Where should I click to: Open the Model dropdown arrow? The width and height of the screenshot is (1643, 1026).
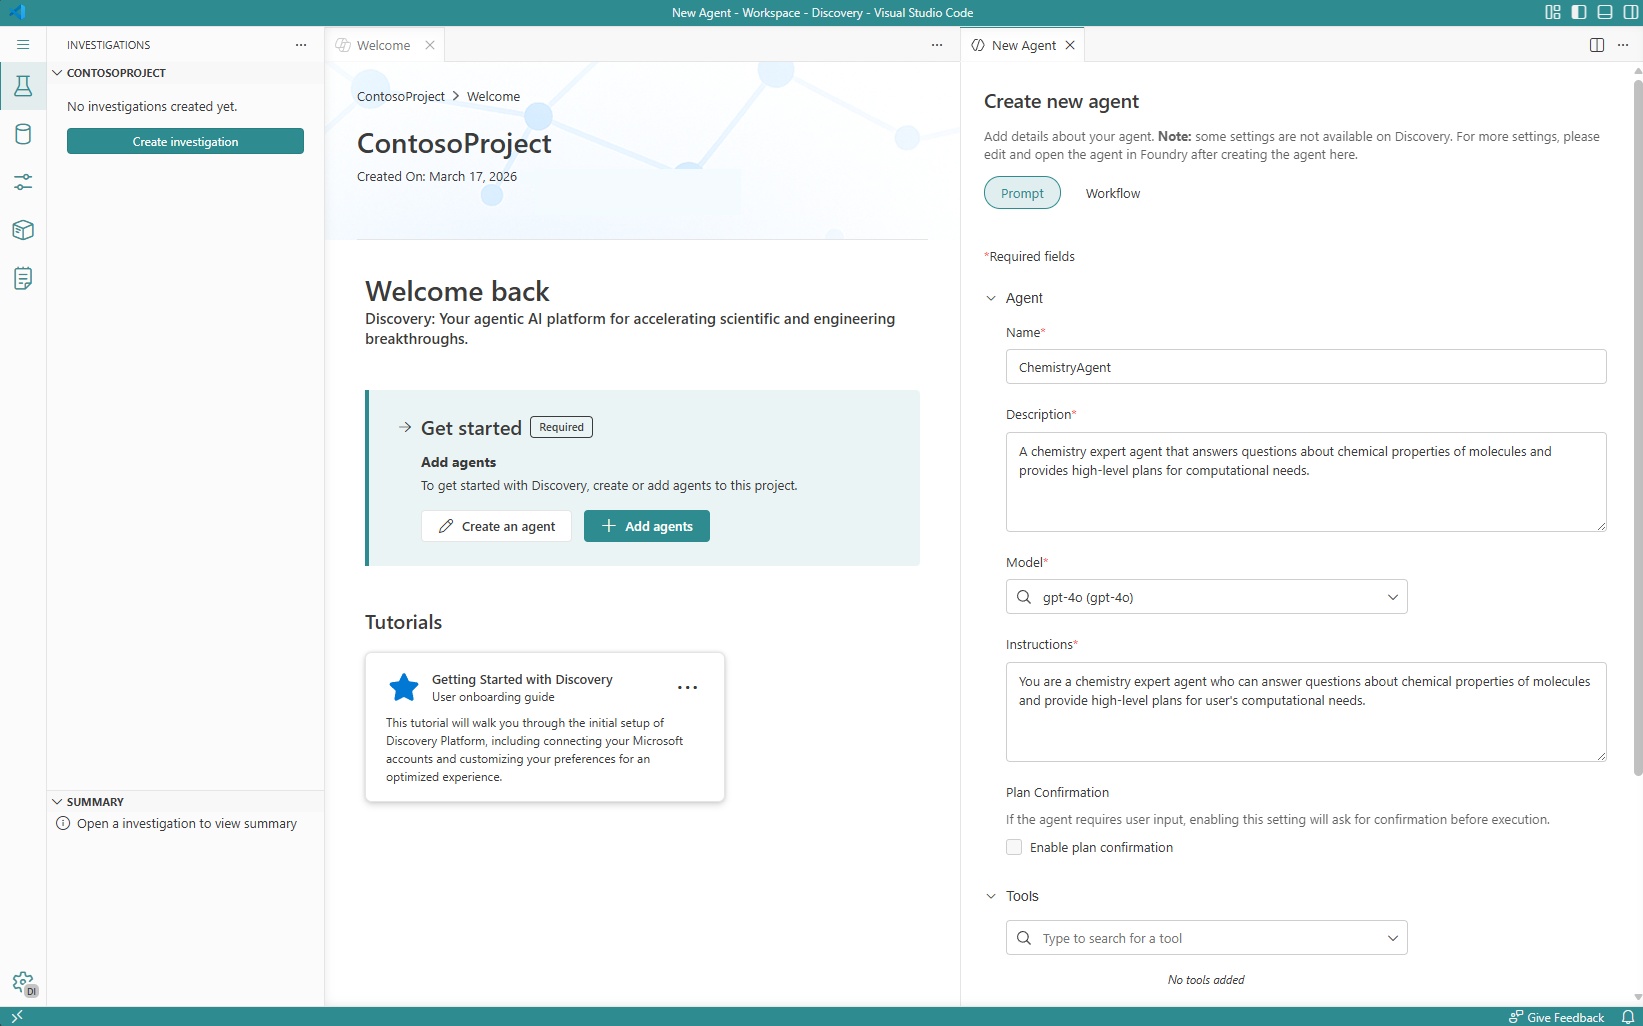pos(1393,597)
